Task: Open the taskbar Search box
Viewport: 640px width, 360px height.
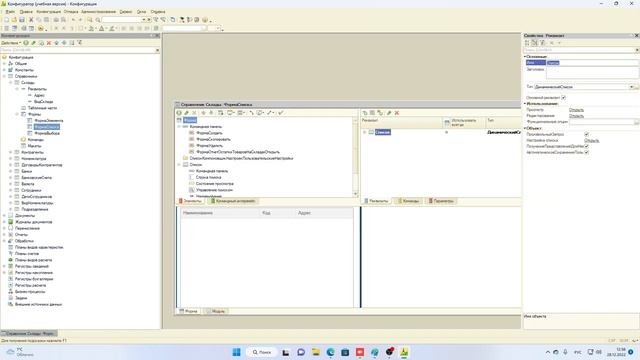Action: (262, 352)
